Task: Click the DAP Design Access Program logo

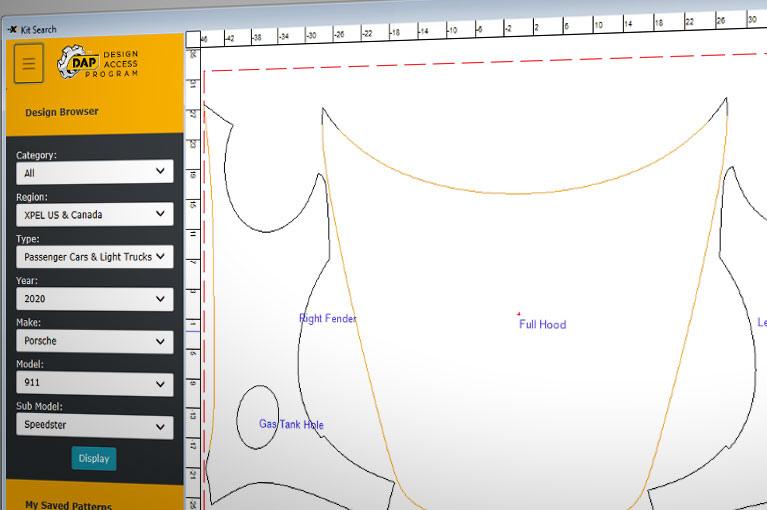Action: coord(98,63)
